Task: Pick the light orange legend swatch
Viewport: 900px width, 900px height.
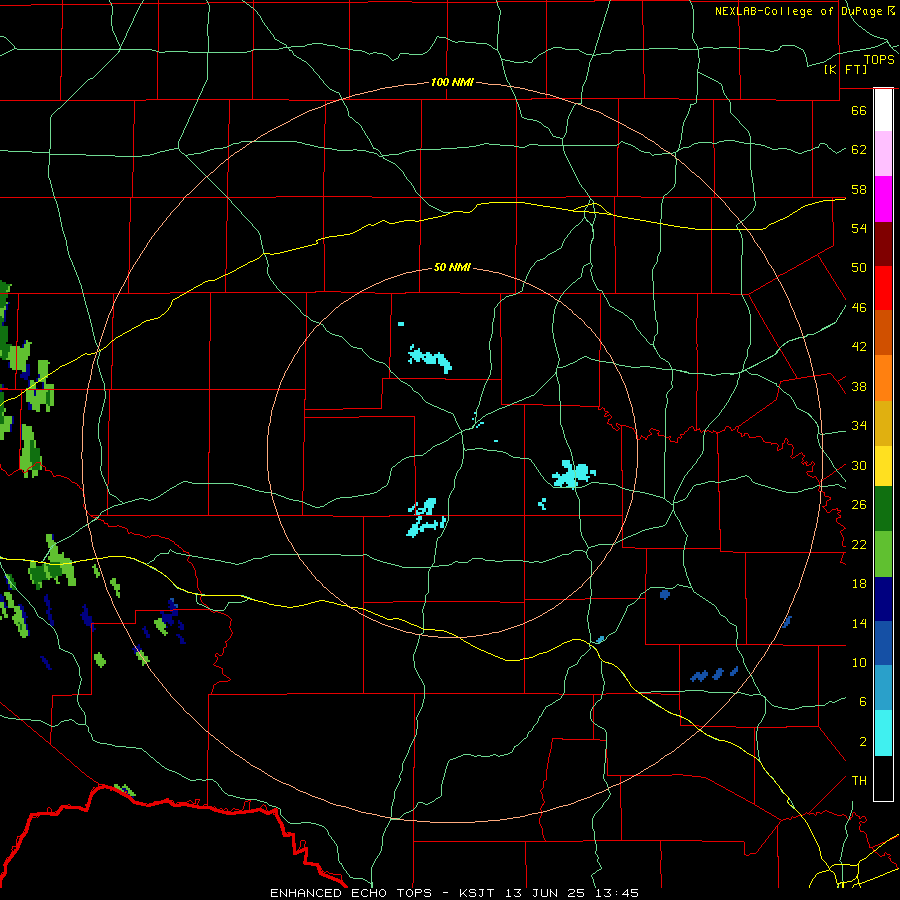Action: 883,378
